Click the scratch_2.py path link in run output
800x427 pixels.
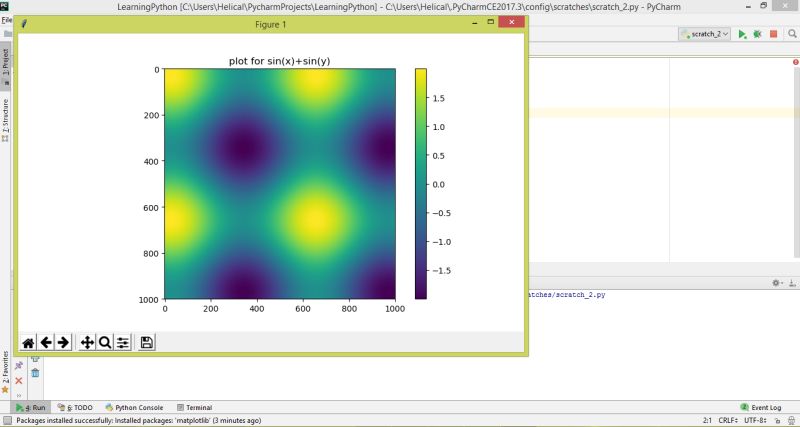(x=567, y=295)
